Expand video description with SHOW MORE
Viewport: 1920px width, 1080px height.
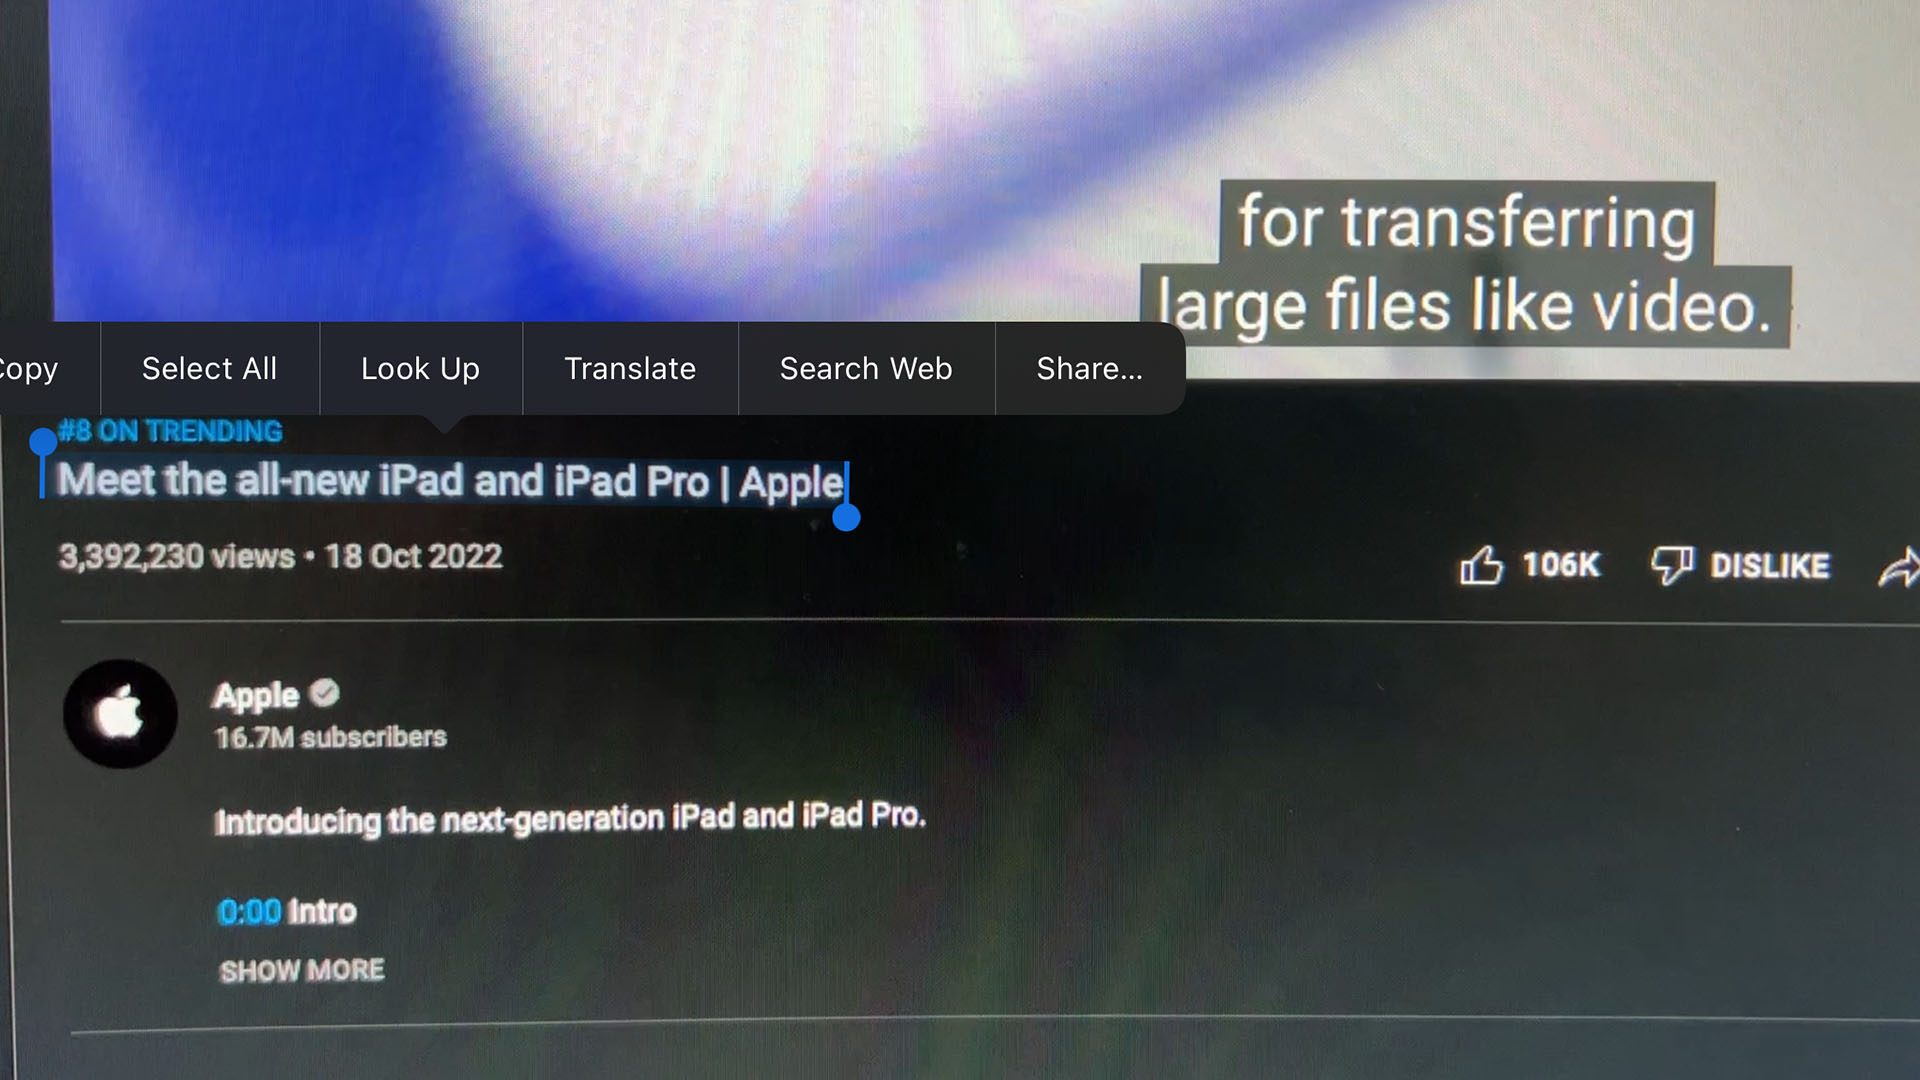point(301,969)
